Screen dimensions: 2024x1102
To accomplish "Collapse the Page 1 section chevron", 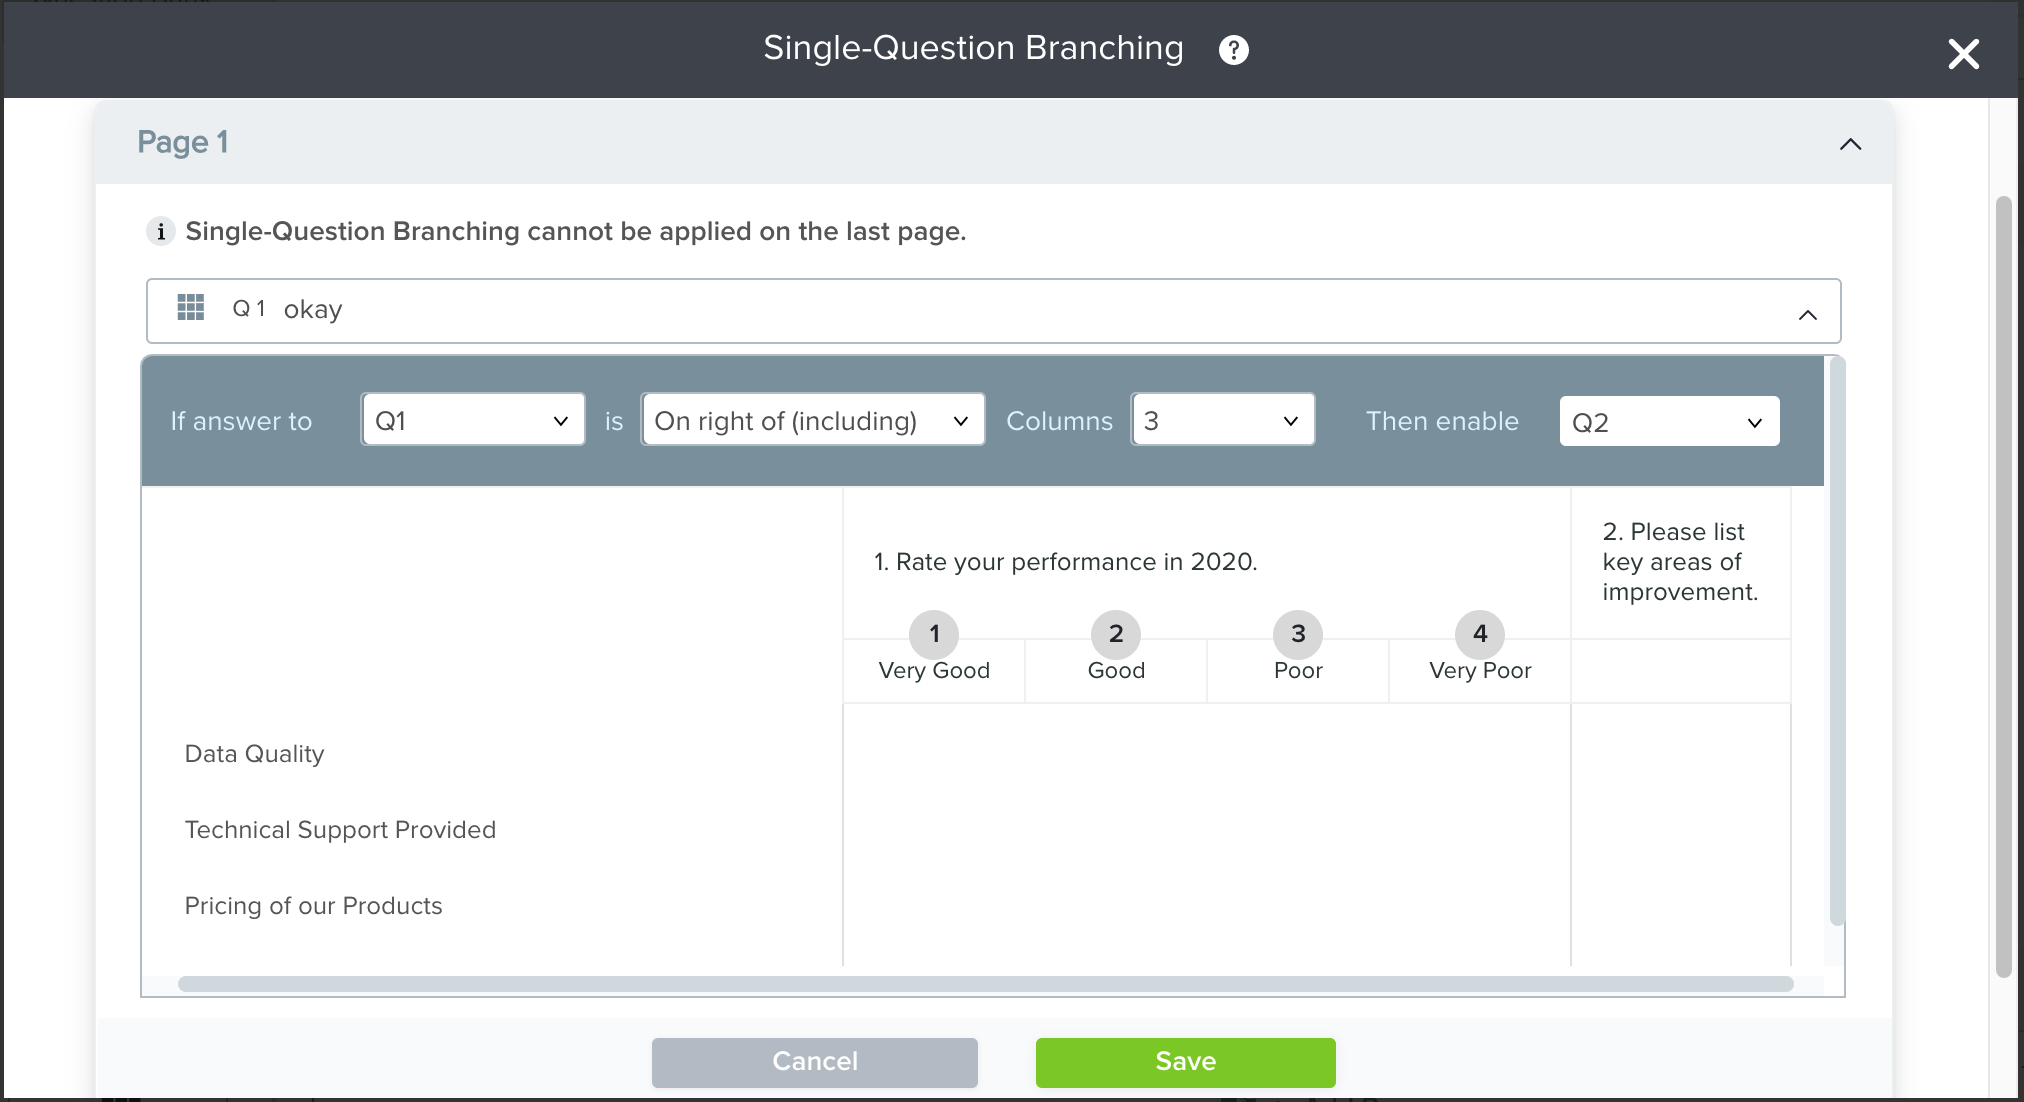I will tap(1850, 144).
